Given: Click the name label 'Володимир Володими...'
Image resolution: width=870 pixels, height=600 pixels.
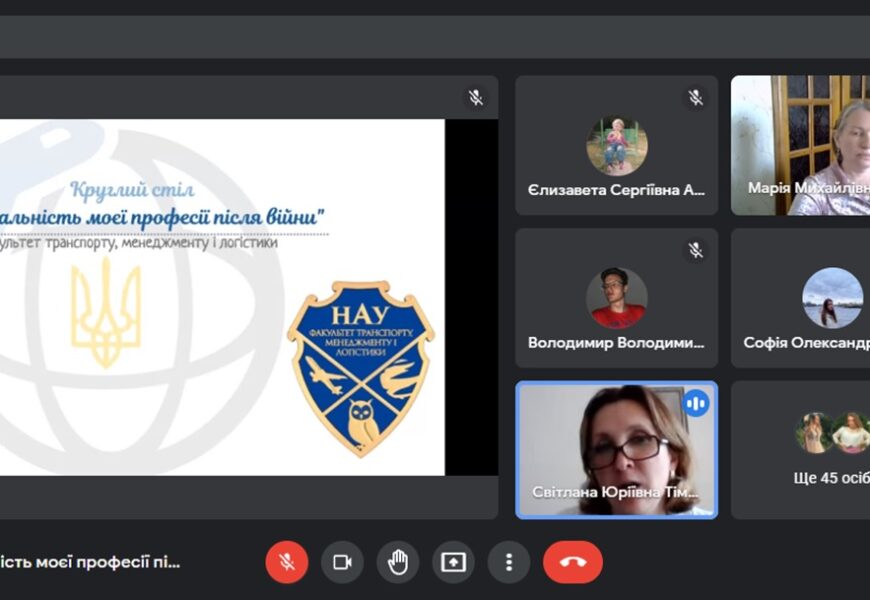Looking at the screenshot, I should [x=616, y=343].
